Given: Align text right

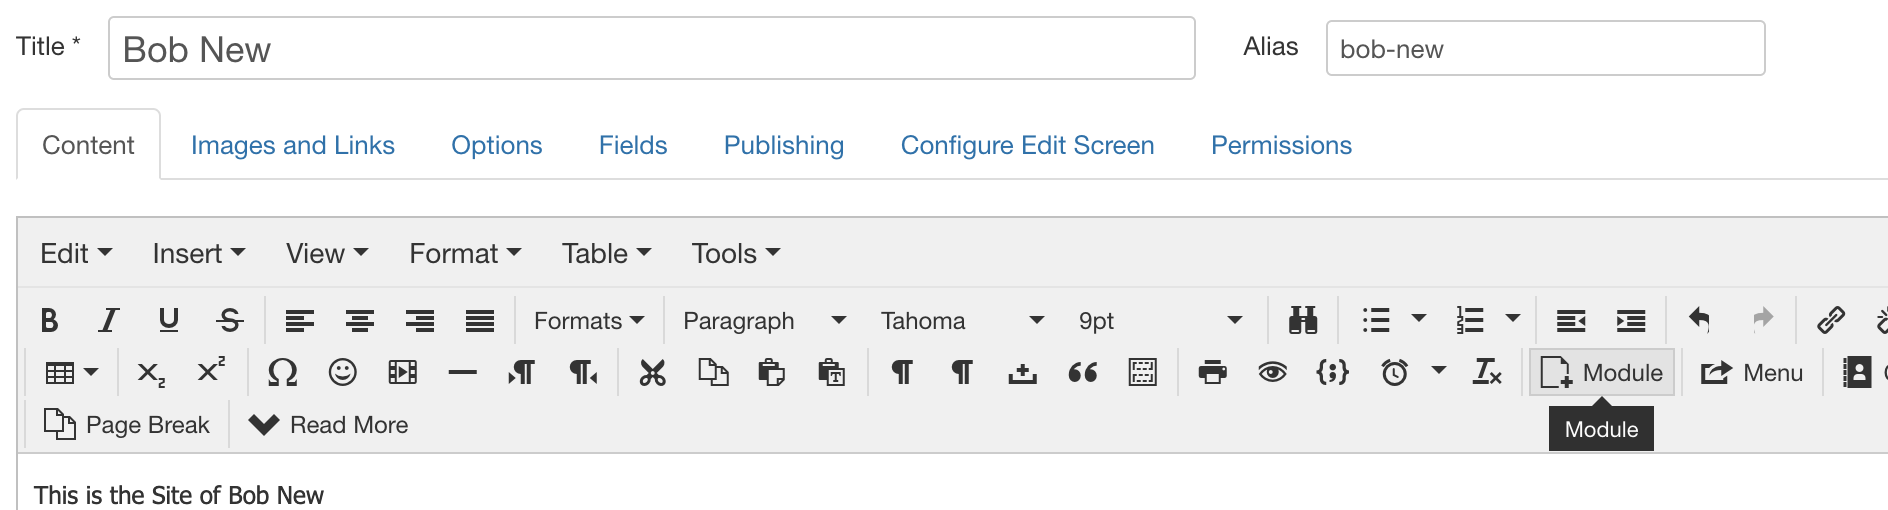Looking at the screenshot, I should pyautogui.click(x=420, y=320).
